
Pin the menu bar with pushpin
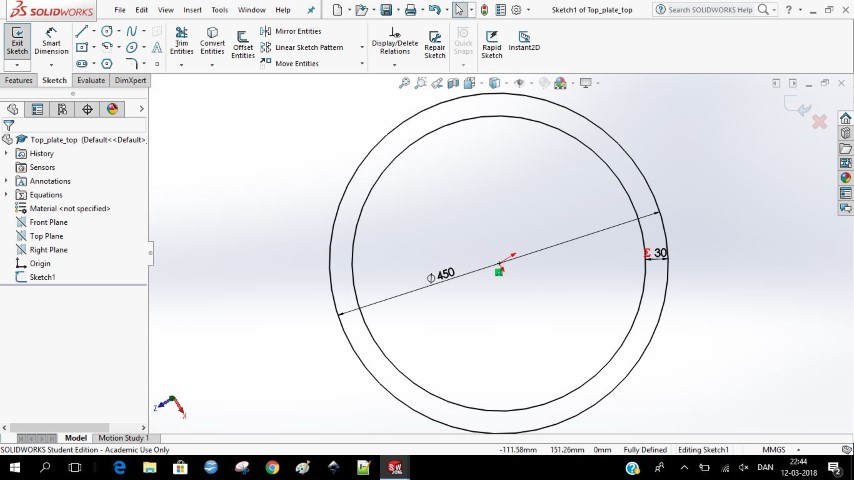(311, 10)
